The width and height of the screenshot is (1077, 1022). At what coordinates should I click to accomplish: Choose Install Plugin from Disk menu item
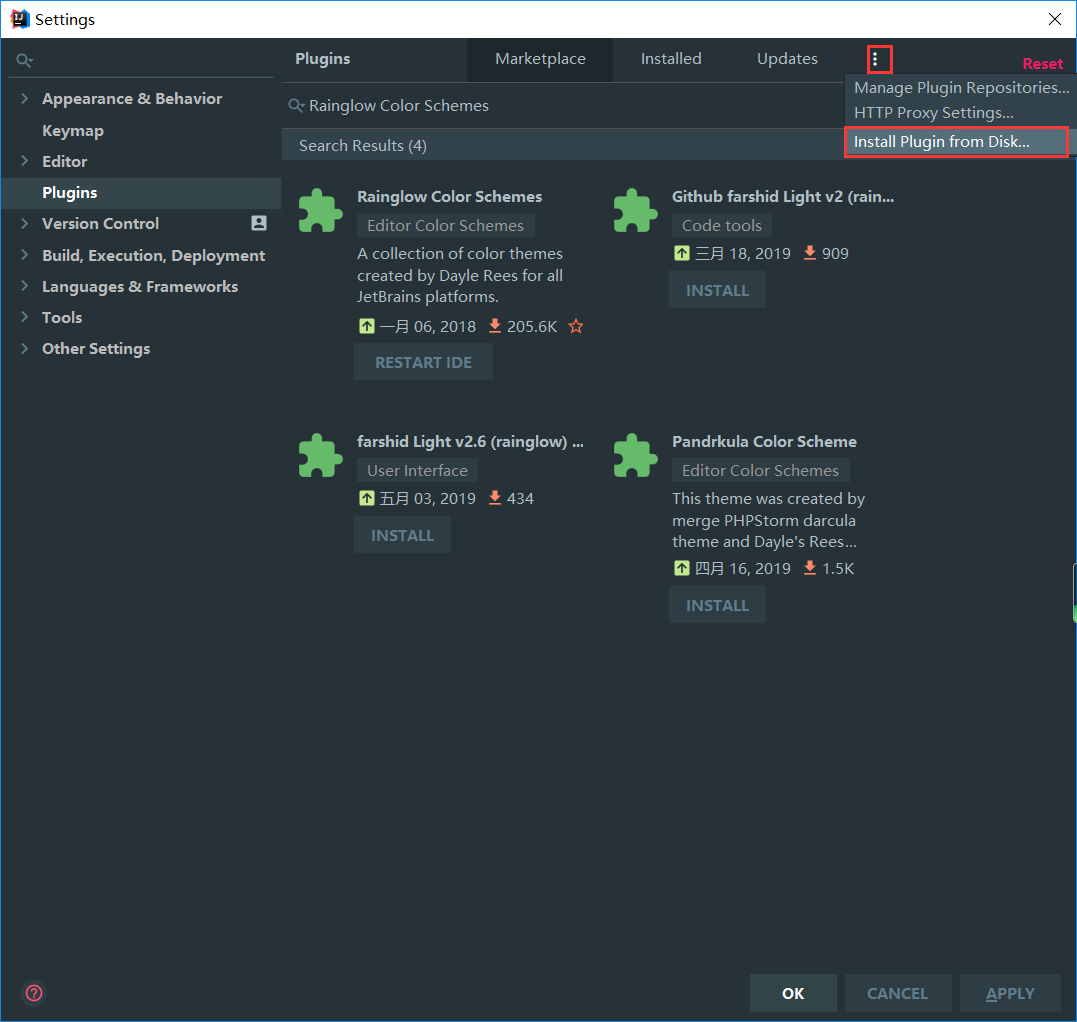point(941,142)
